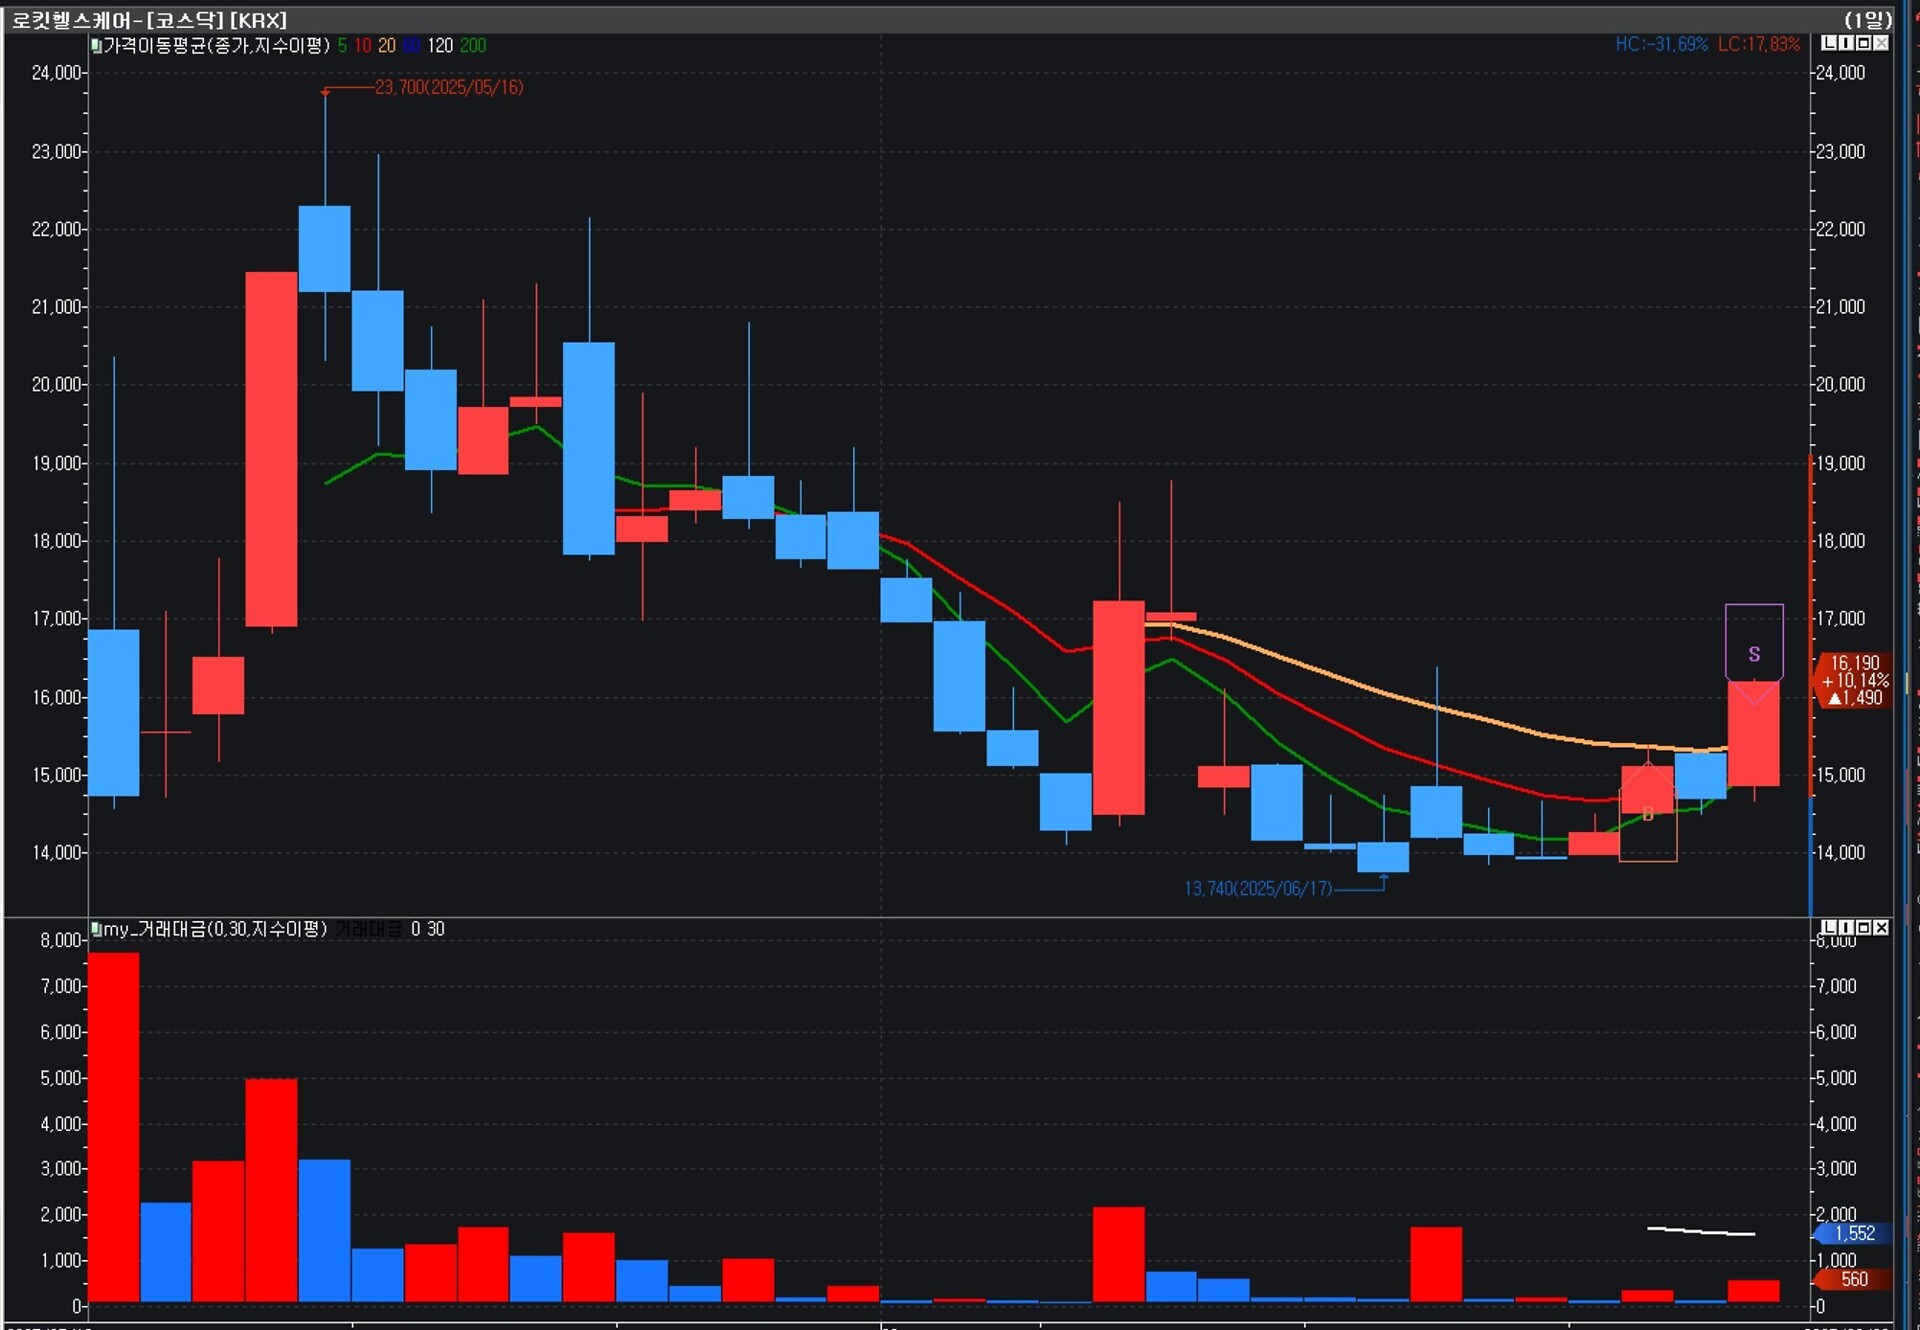Click the I button in volume pane
The width and height of the screenshot is (1920, 1330).
[x=1846, y=928]
